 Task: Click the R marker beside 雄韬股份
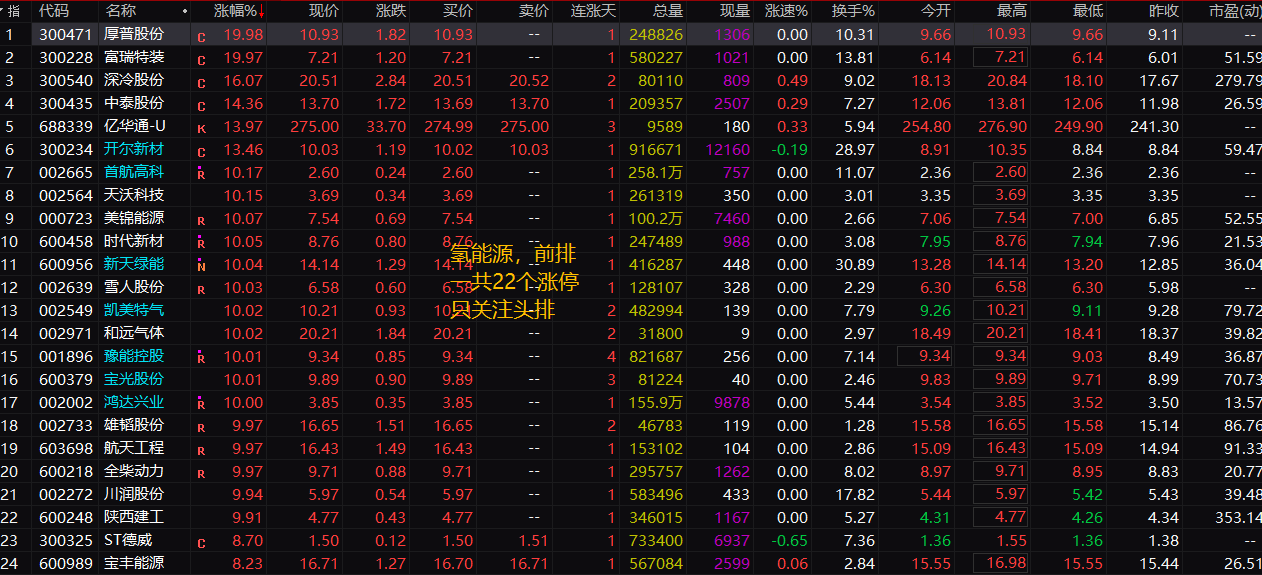201,428
